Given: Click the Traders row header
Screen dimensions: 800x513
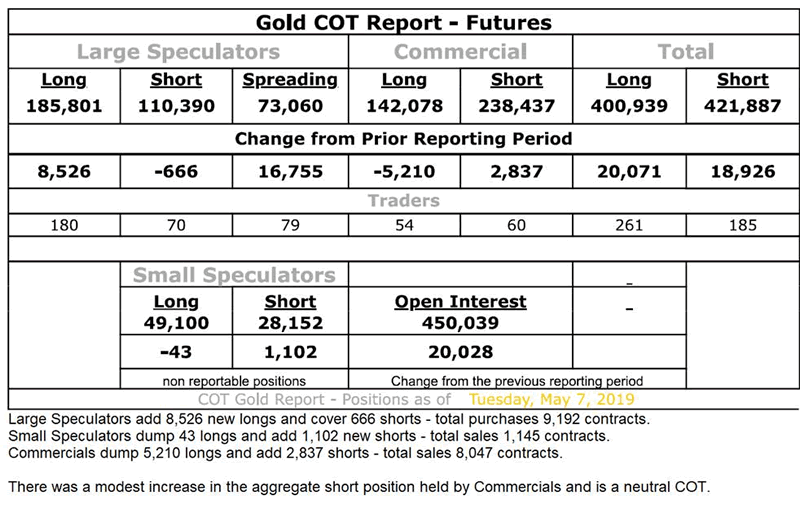Looking at the screenshot, I should [x=403, y=202].
